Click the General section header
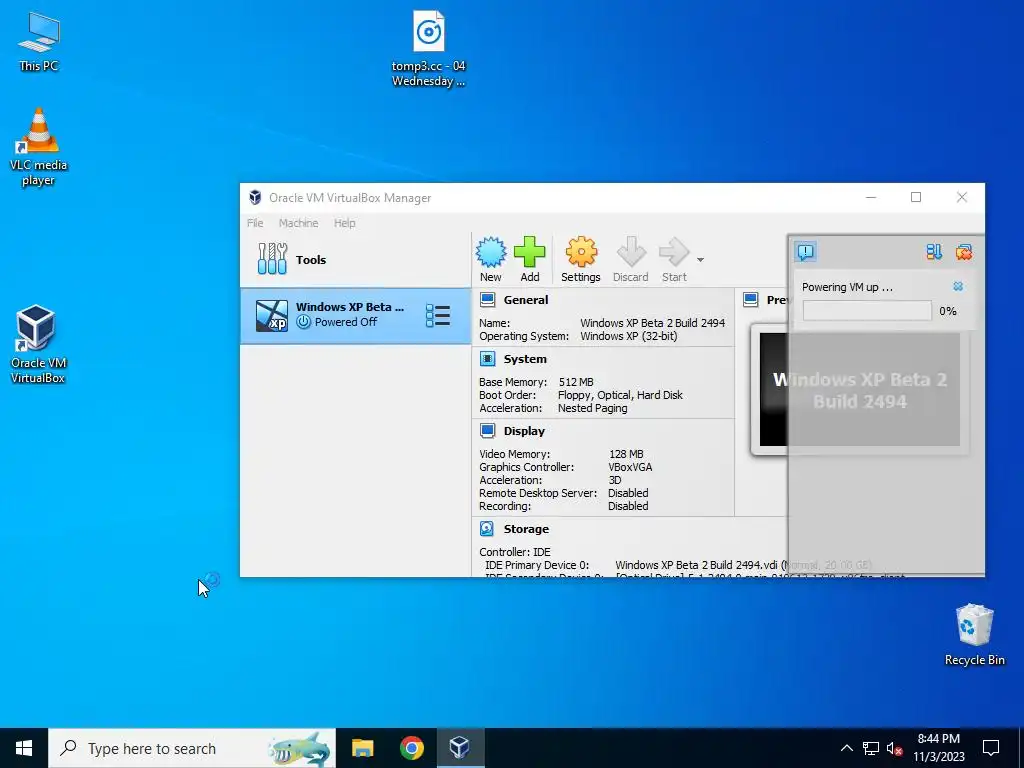Screen dimensions: 1024x768 pyautogui.click(x=526, y=300)
